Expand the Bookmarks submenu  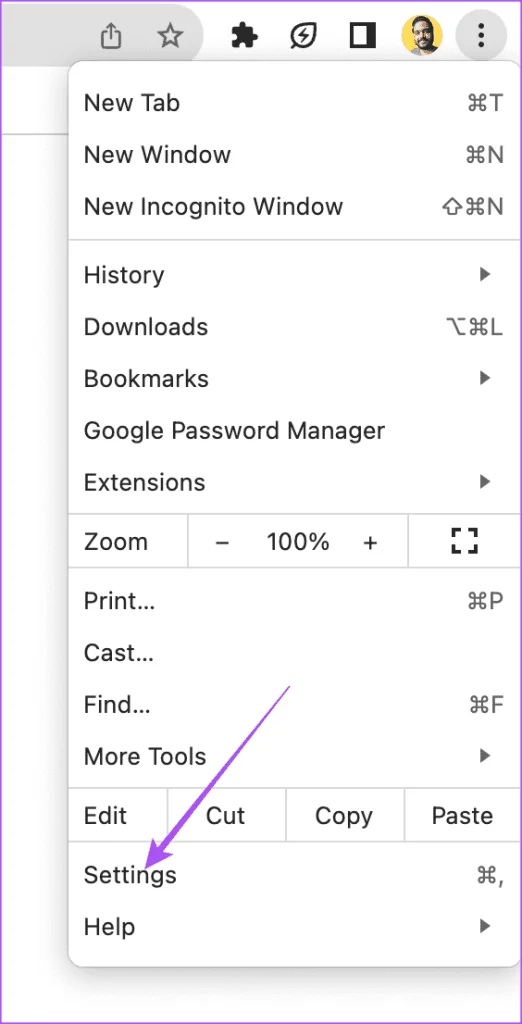point(294,378)
